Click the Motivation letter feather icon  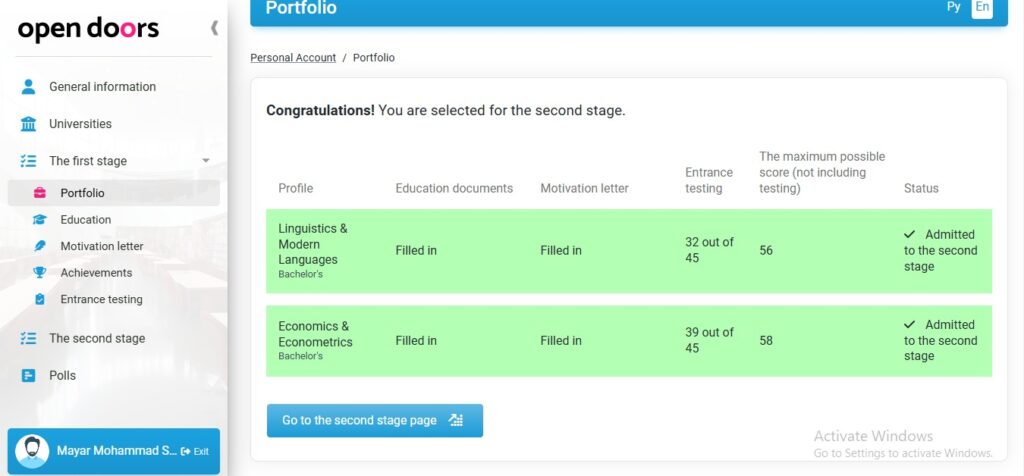[40, 246]
